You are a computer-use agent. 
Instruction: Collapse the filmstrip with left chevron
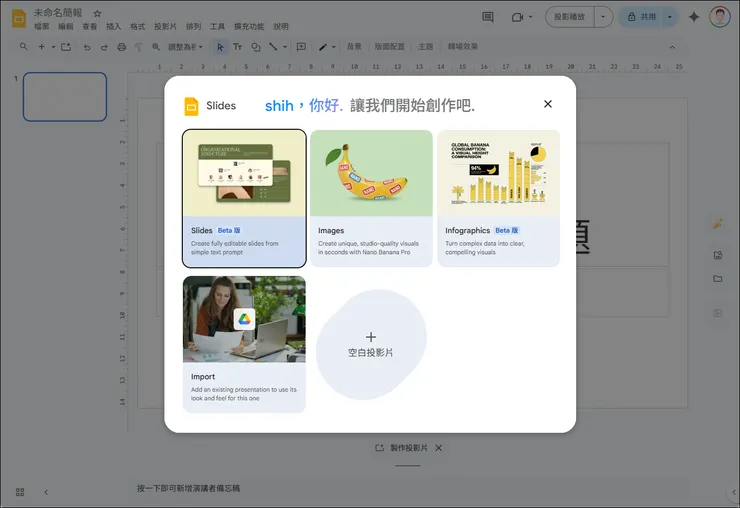click(46, 492)
